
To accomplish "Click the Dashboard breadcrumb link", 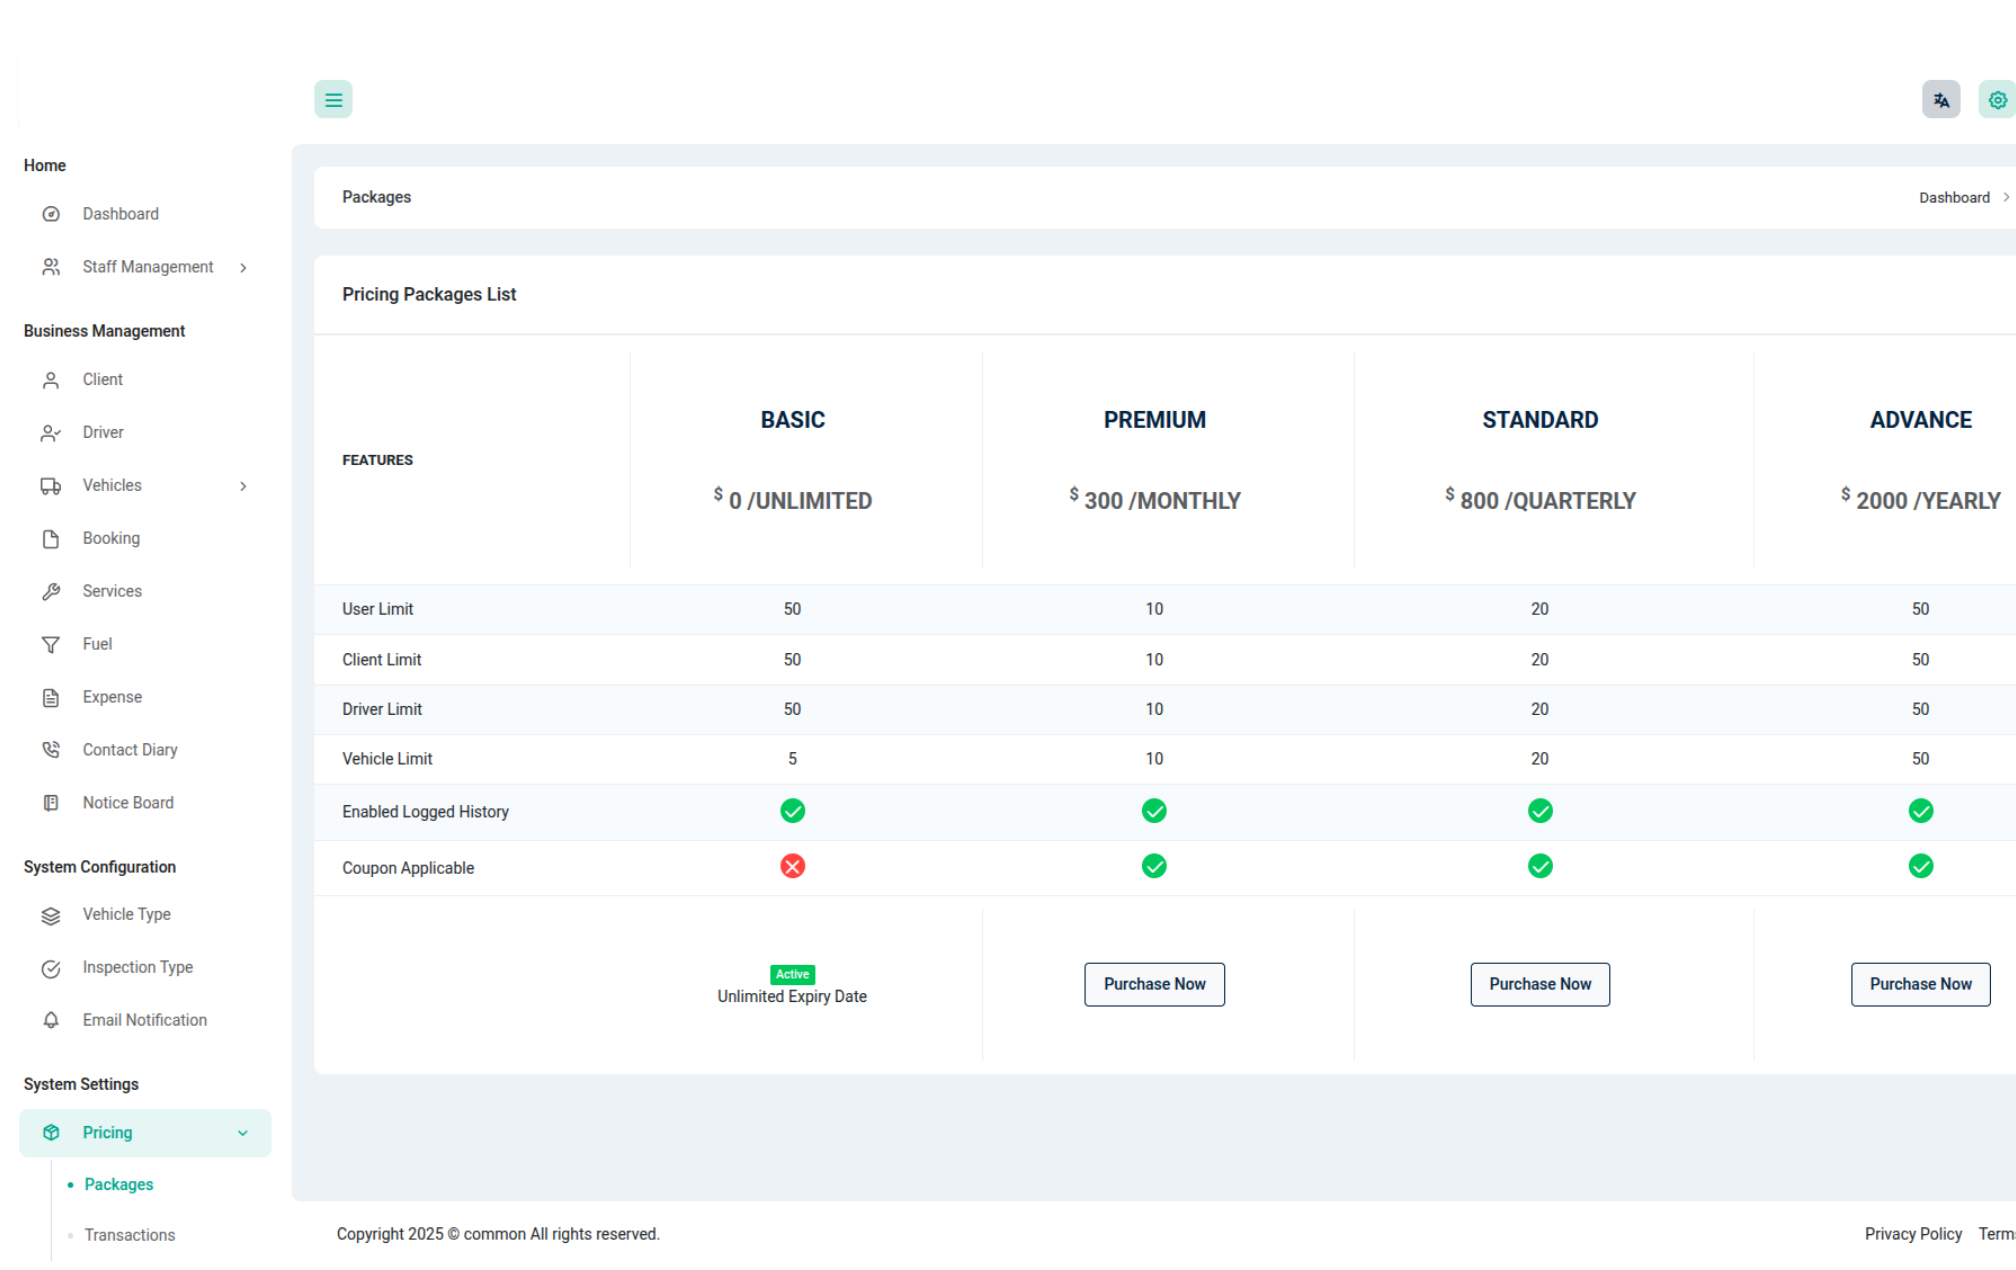I will click(x=1953, y=198).
